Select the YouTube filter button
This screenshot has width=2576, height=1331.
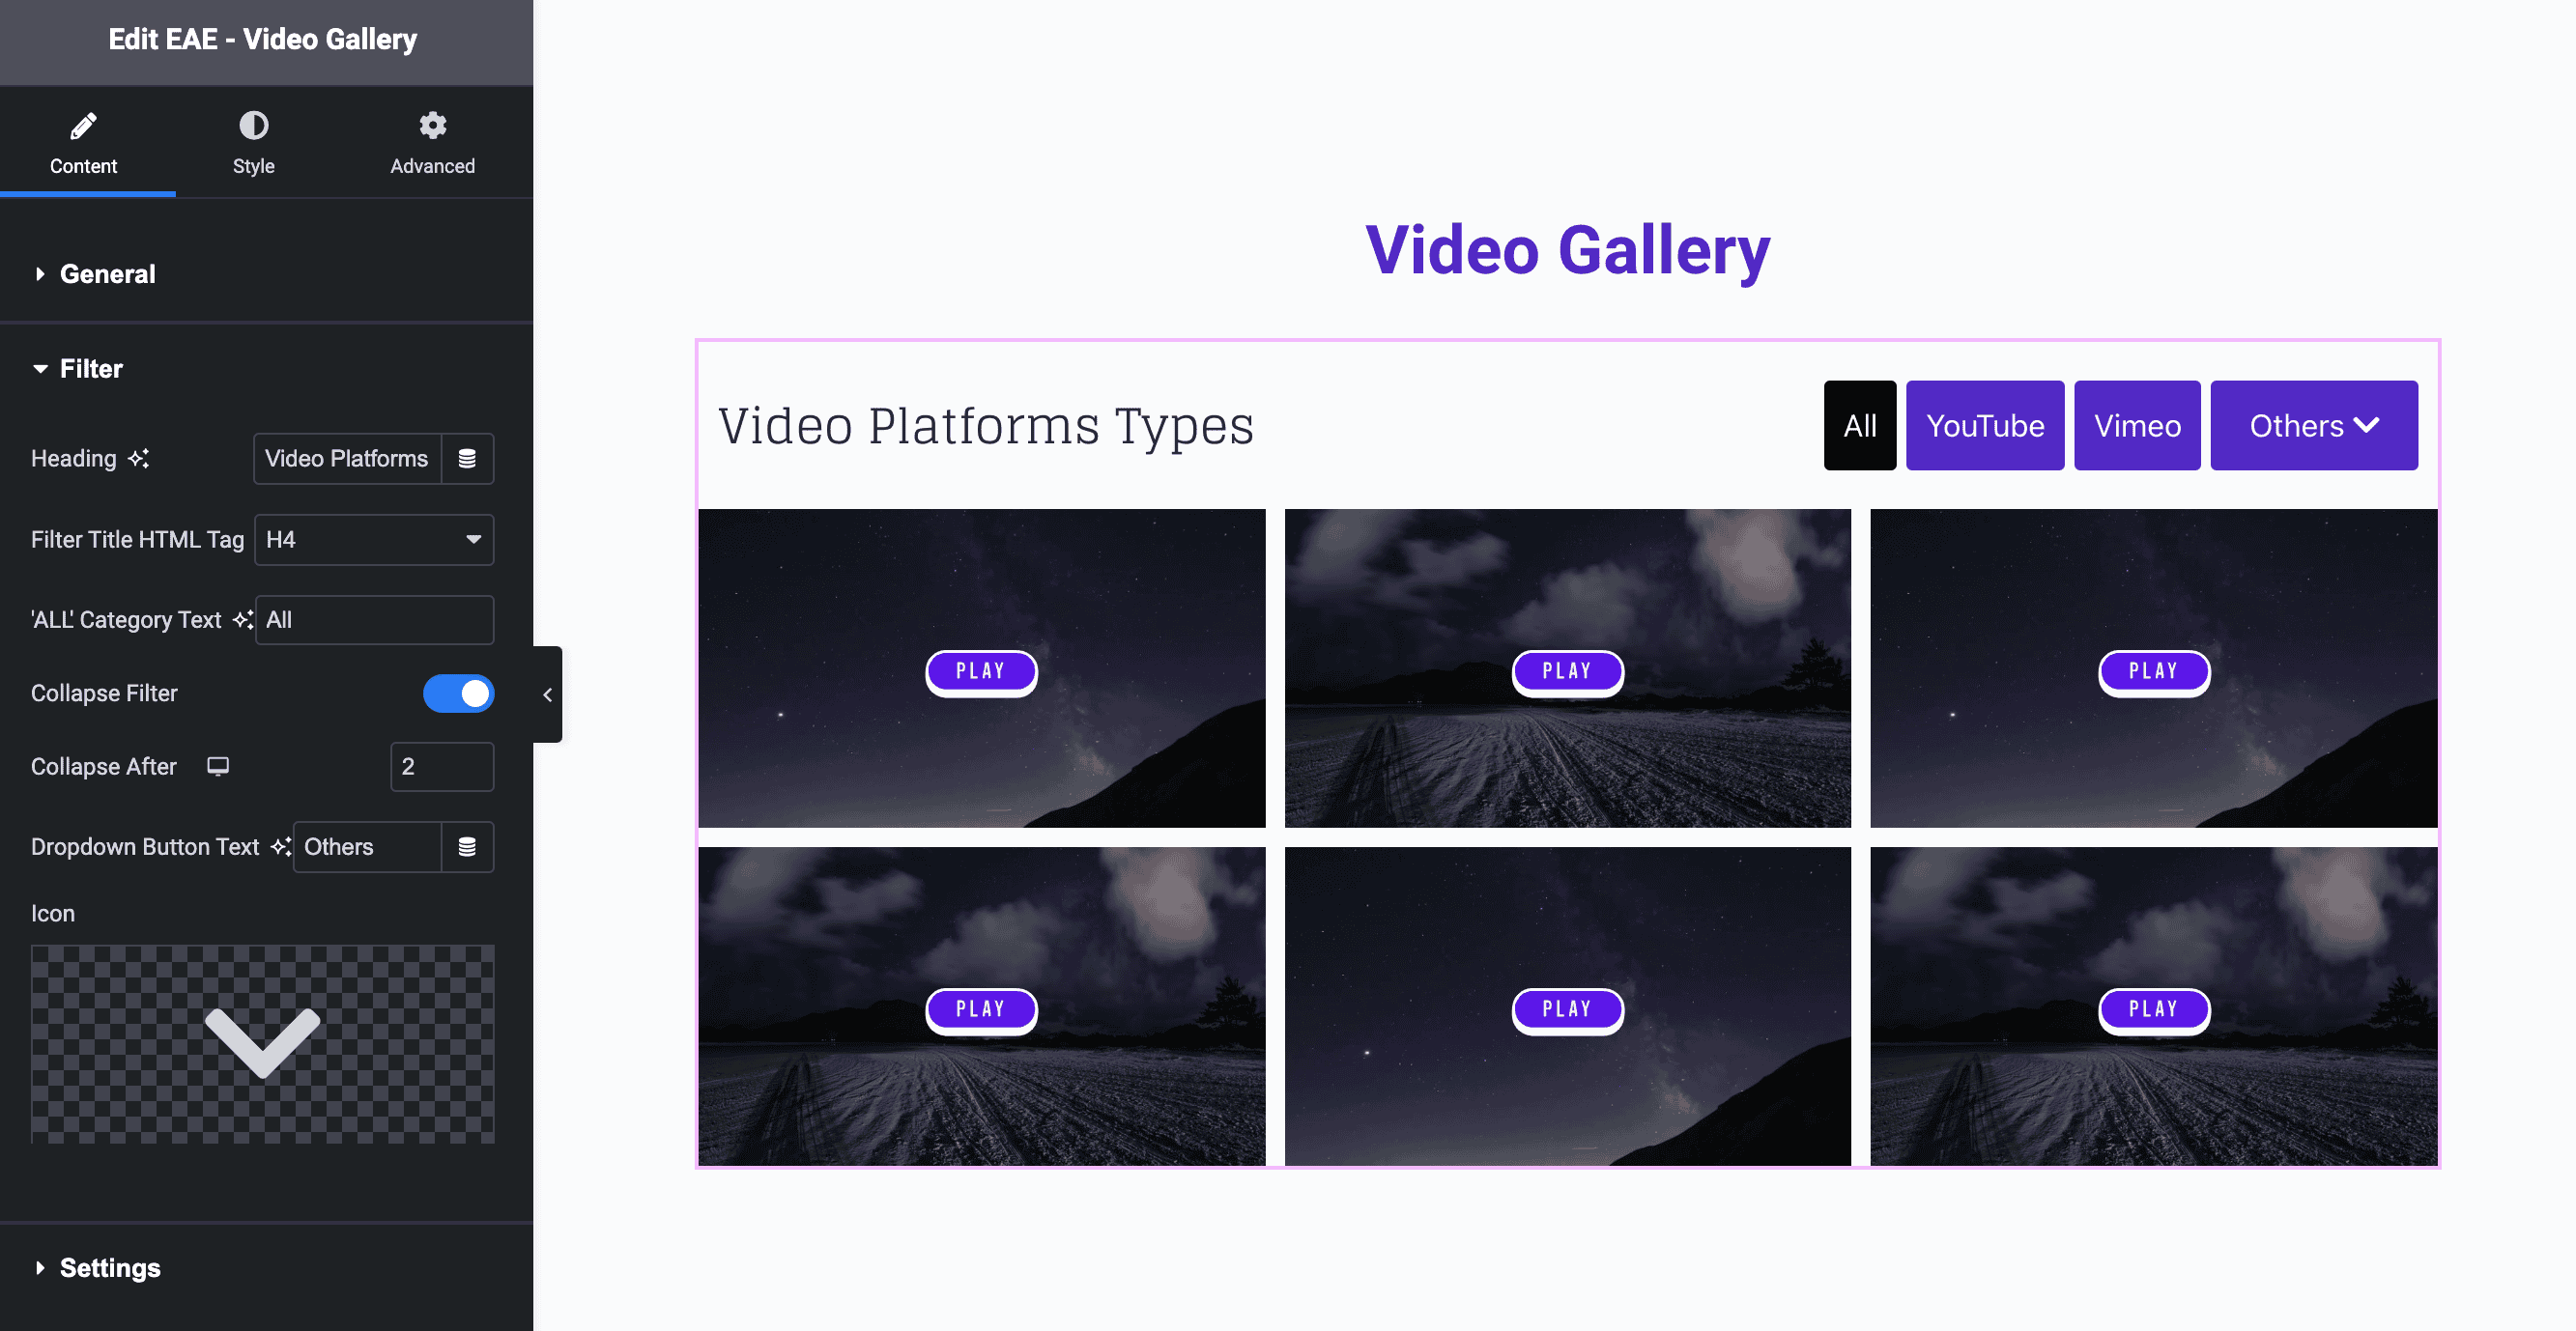pyautogui.click(x=1985, y=424)
